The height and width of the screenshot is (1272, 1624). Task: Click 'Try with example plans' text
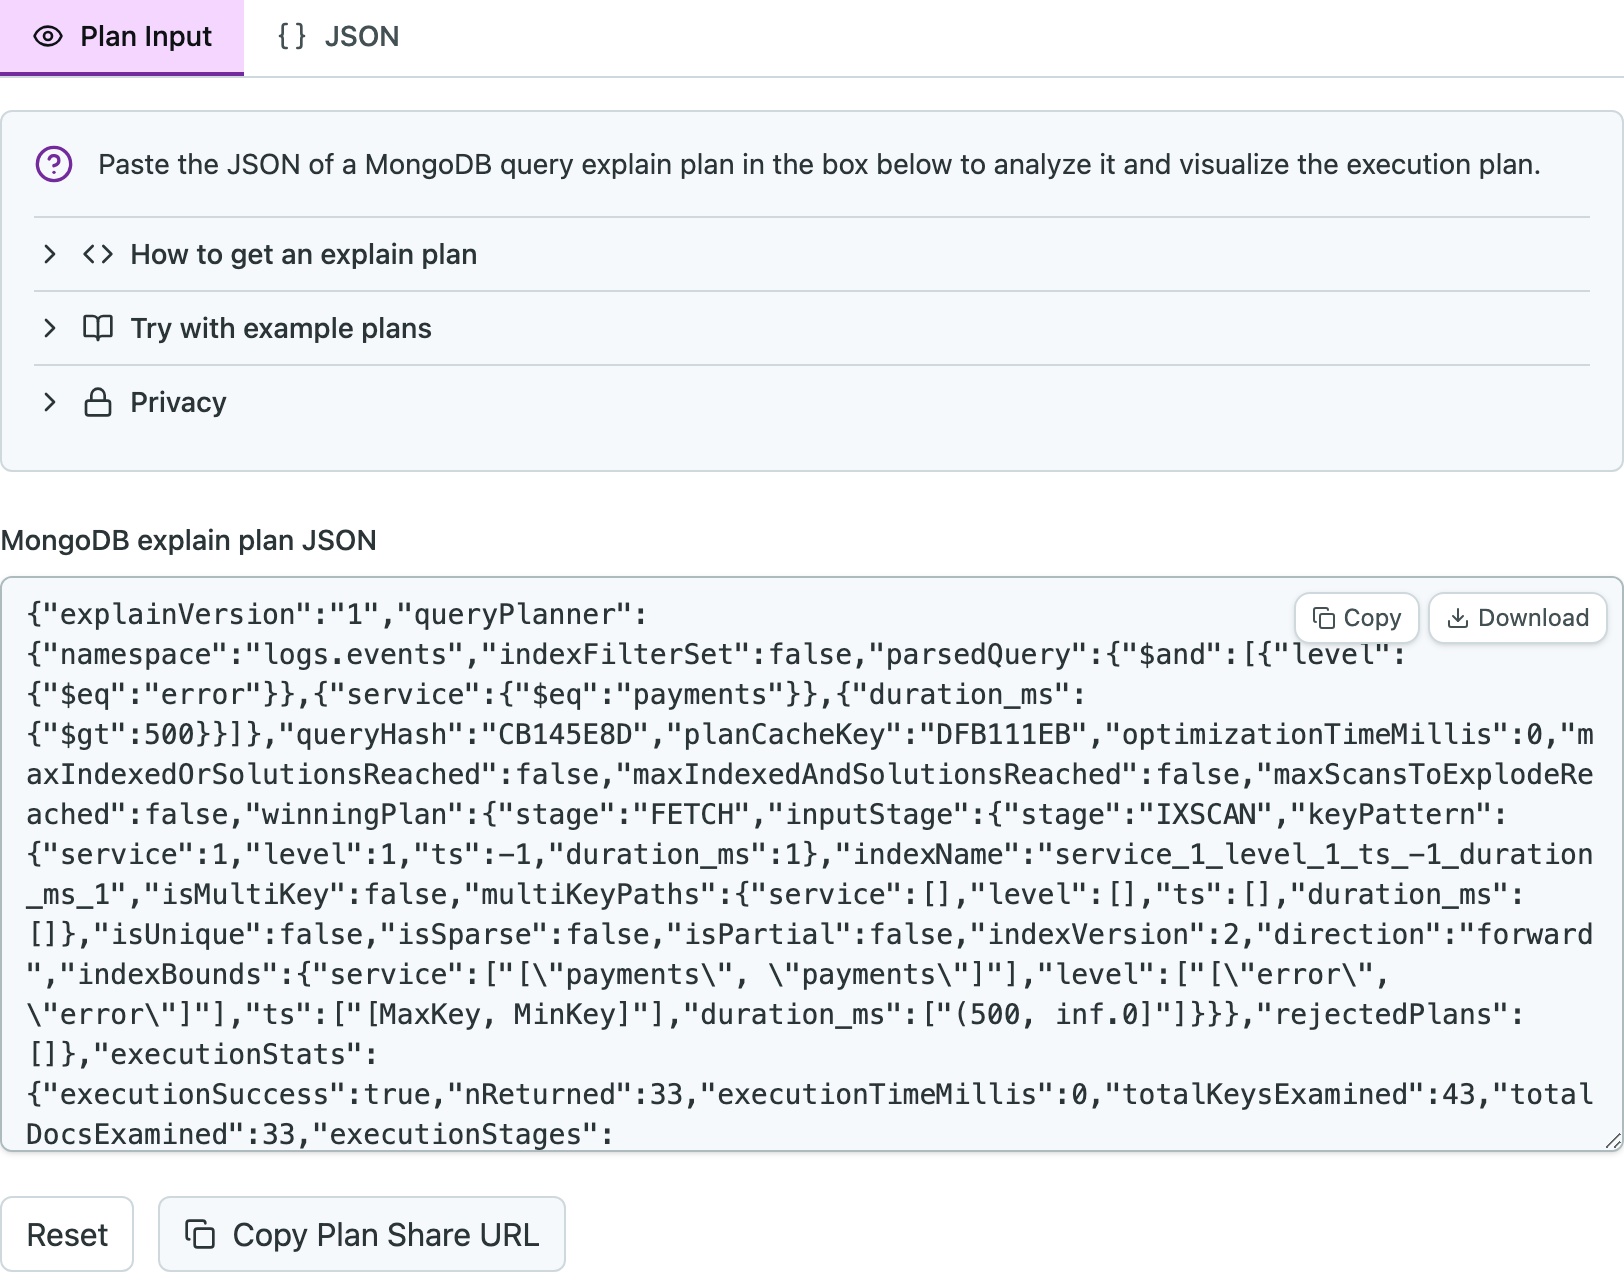281,328
